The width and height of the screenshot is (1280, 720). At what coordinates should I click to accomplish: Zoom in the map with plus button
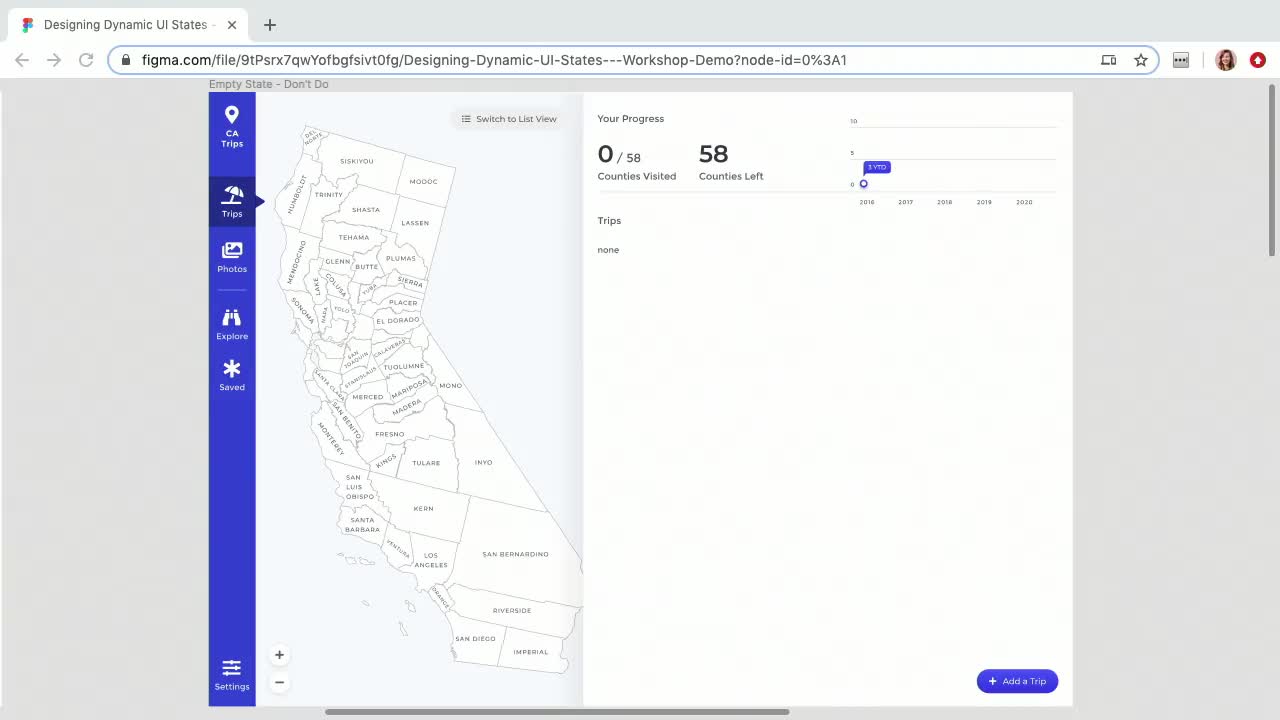(279, 655)
